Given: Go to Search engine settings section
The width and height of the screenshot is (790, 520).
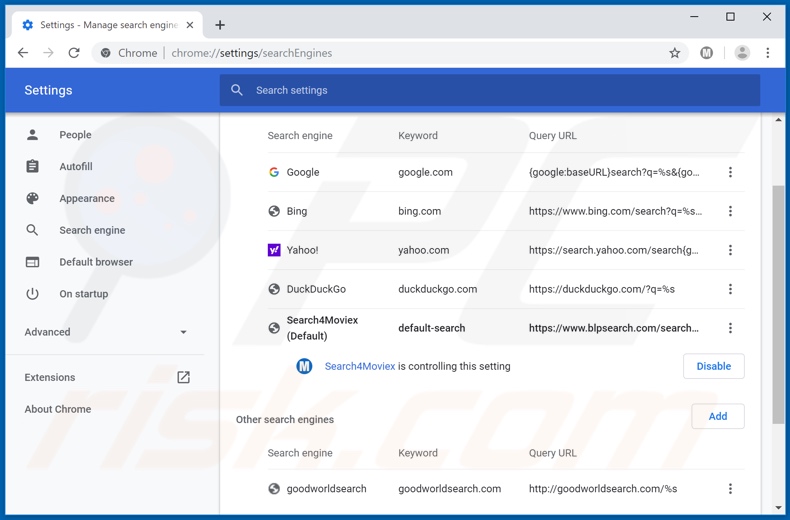Looking at the screenshot, I should click(92, 230).
